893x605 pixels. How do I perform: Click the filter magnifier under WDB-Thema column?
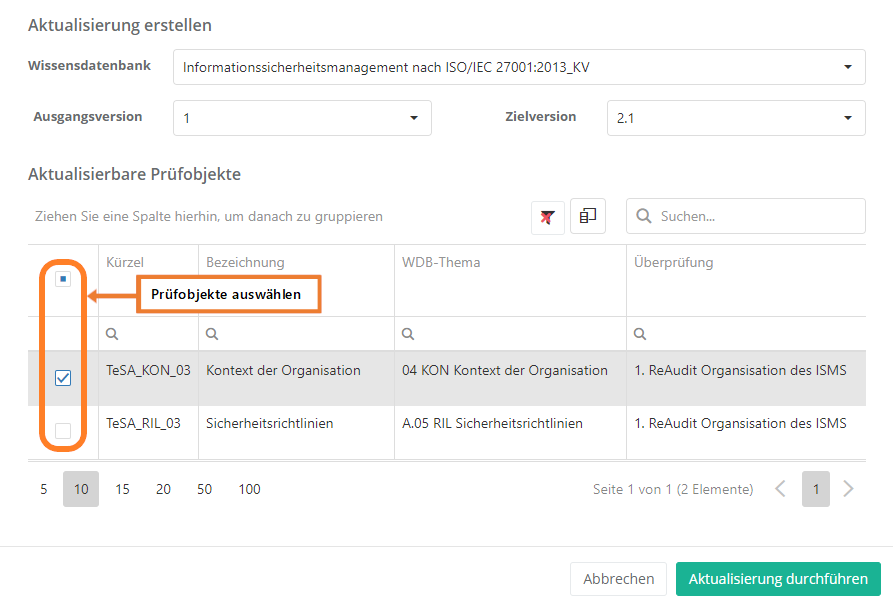pos(408,333)
